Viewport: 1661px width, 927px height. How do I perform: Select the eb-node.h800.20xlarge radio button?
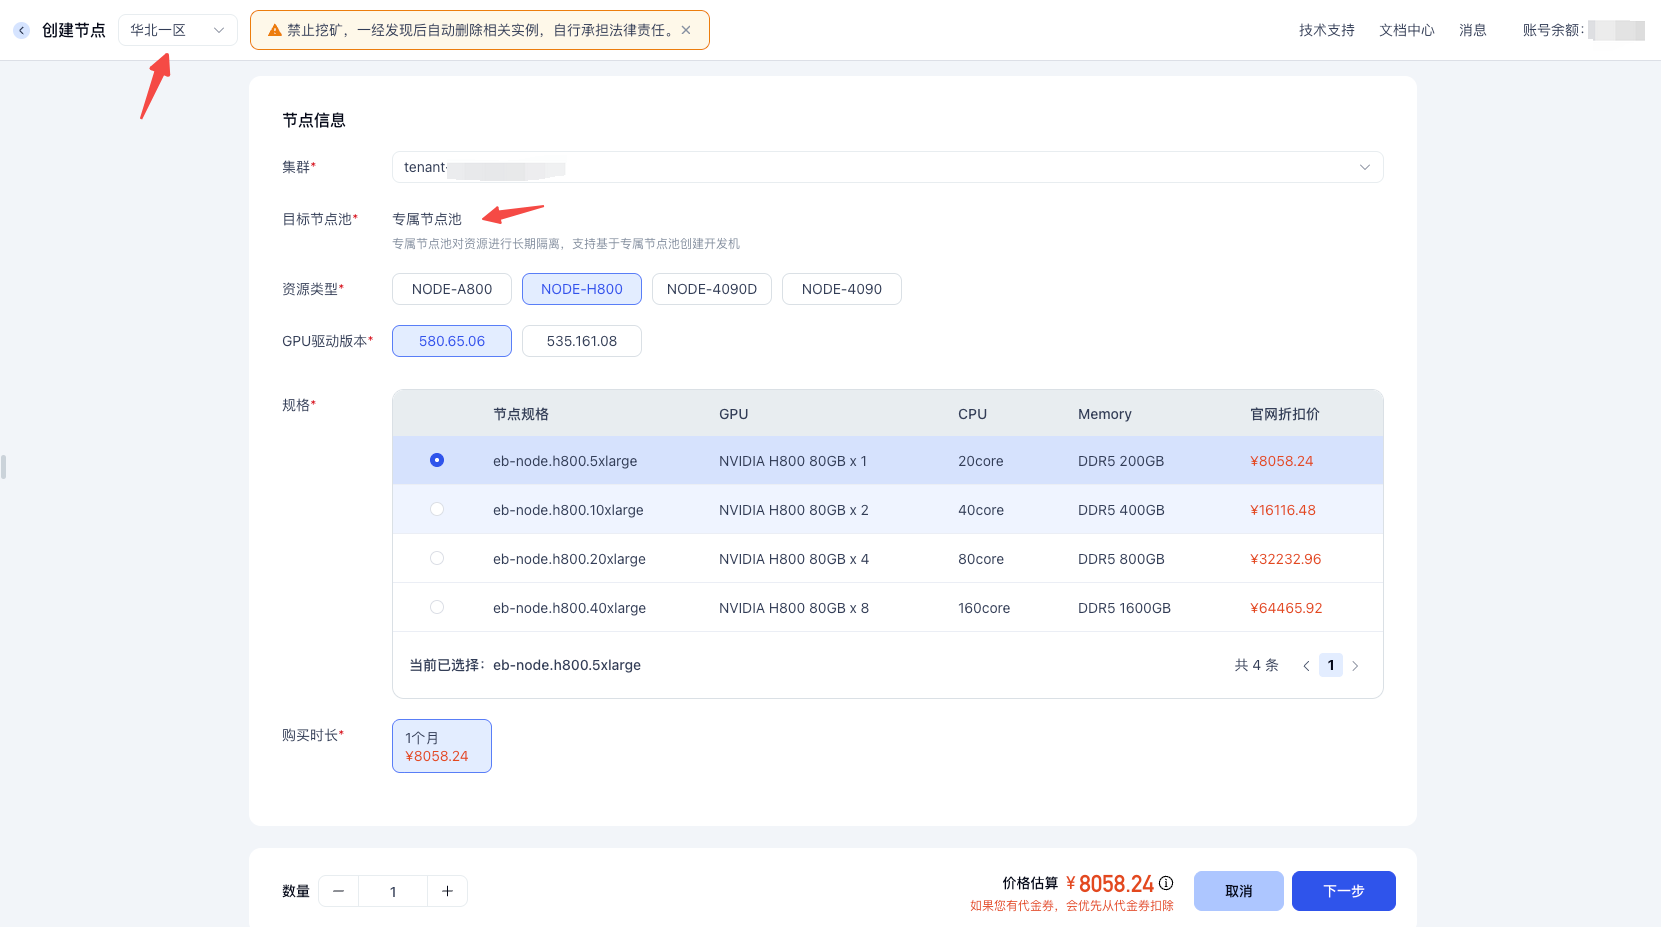tap(437, 558)
